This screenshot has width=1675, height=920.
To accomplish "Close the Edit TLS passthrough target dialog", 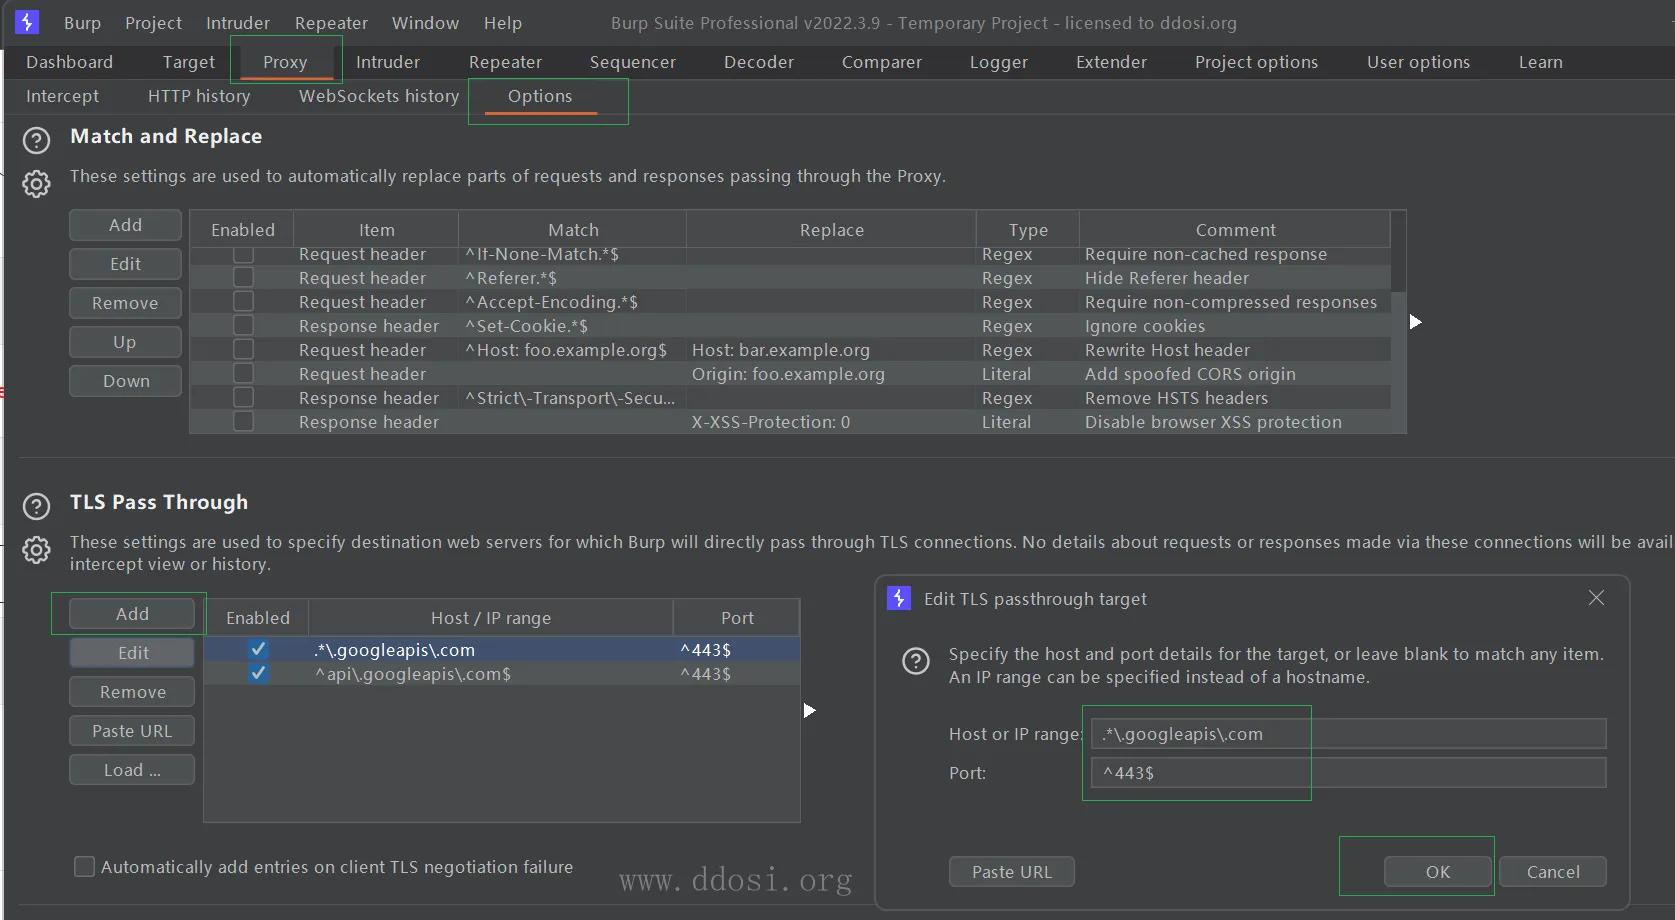I will (1596, 597).
